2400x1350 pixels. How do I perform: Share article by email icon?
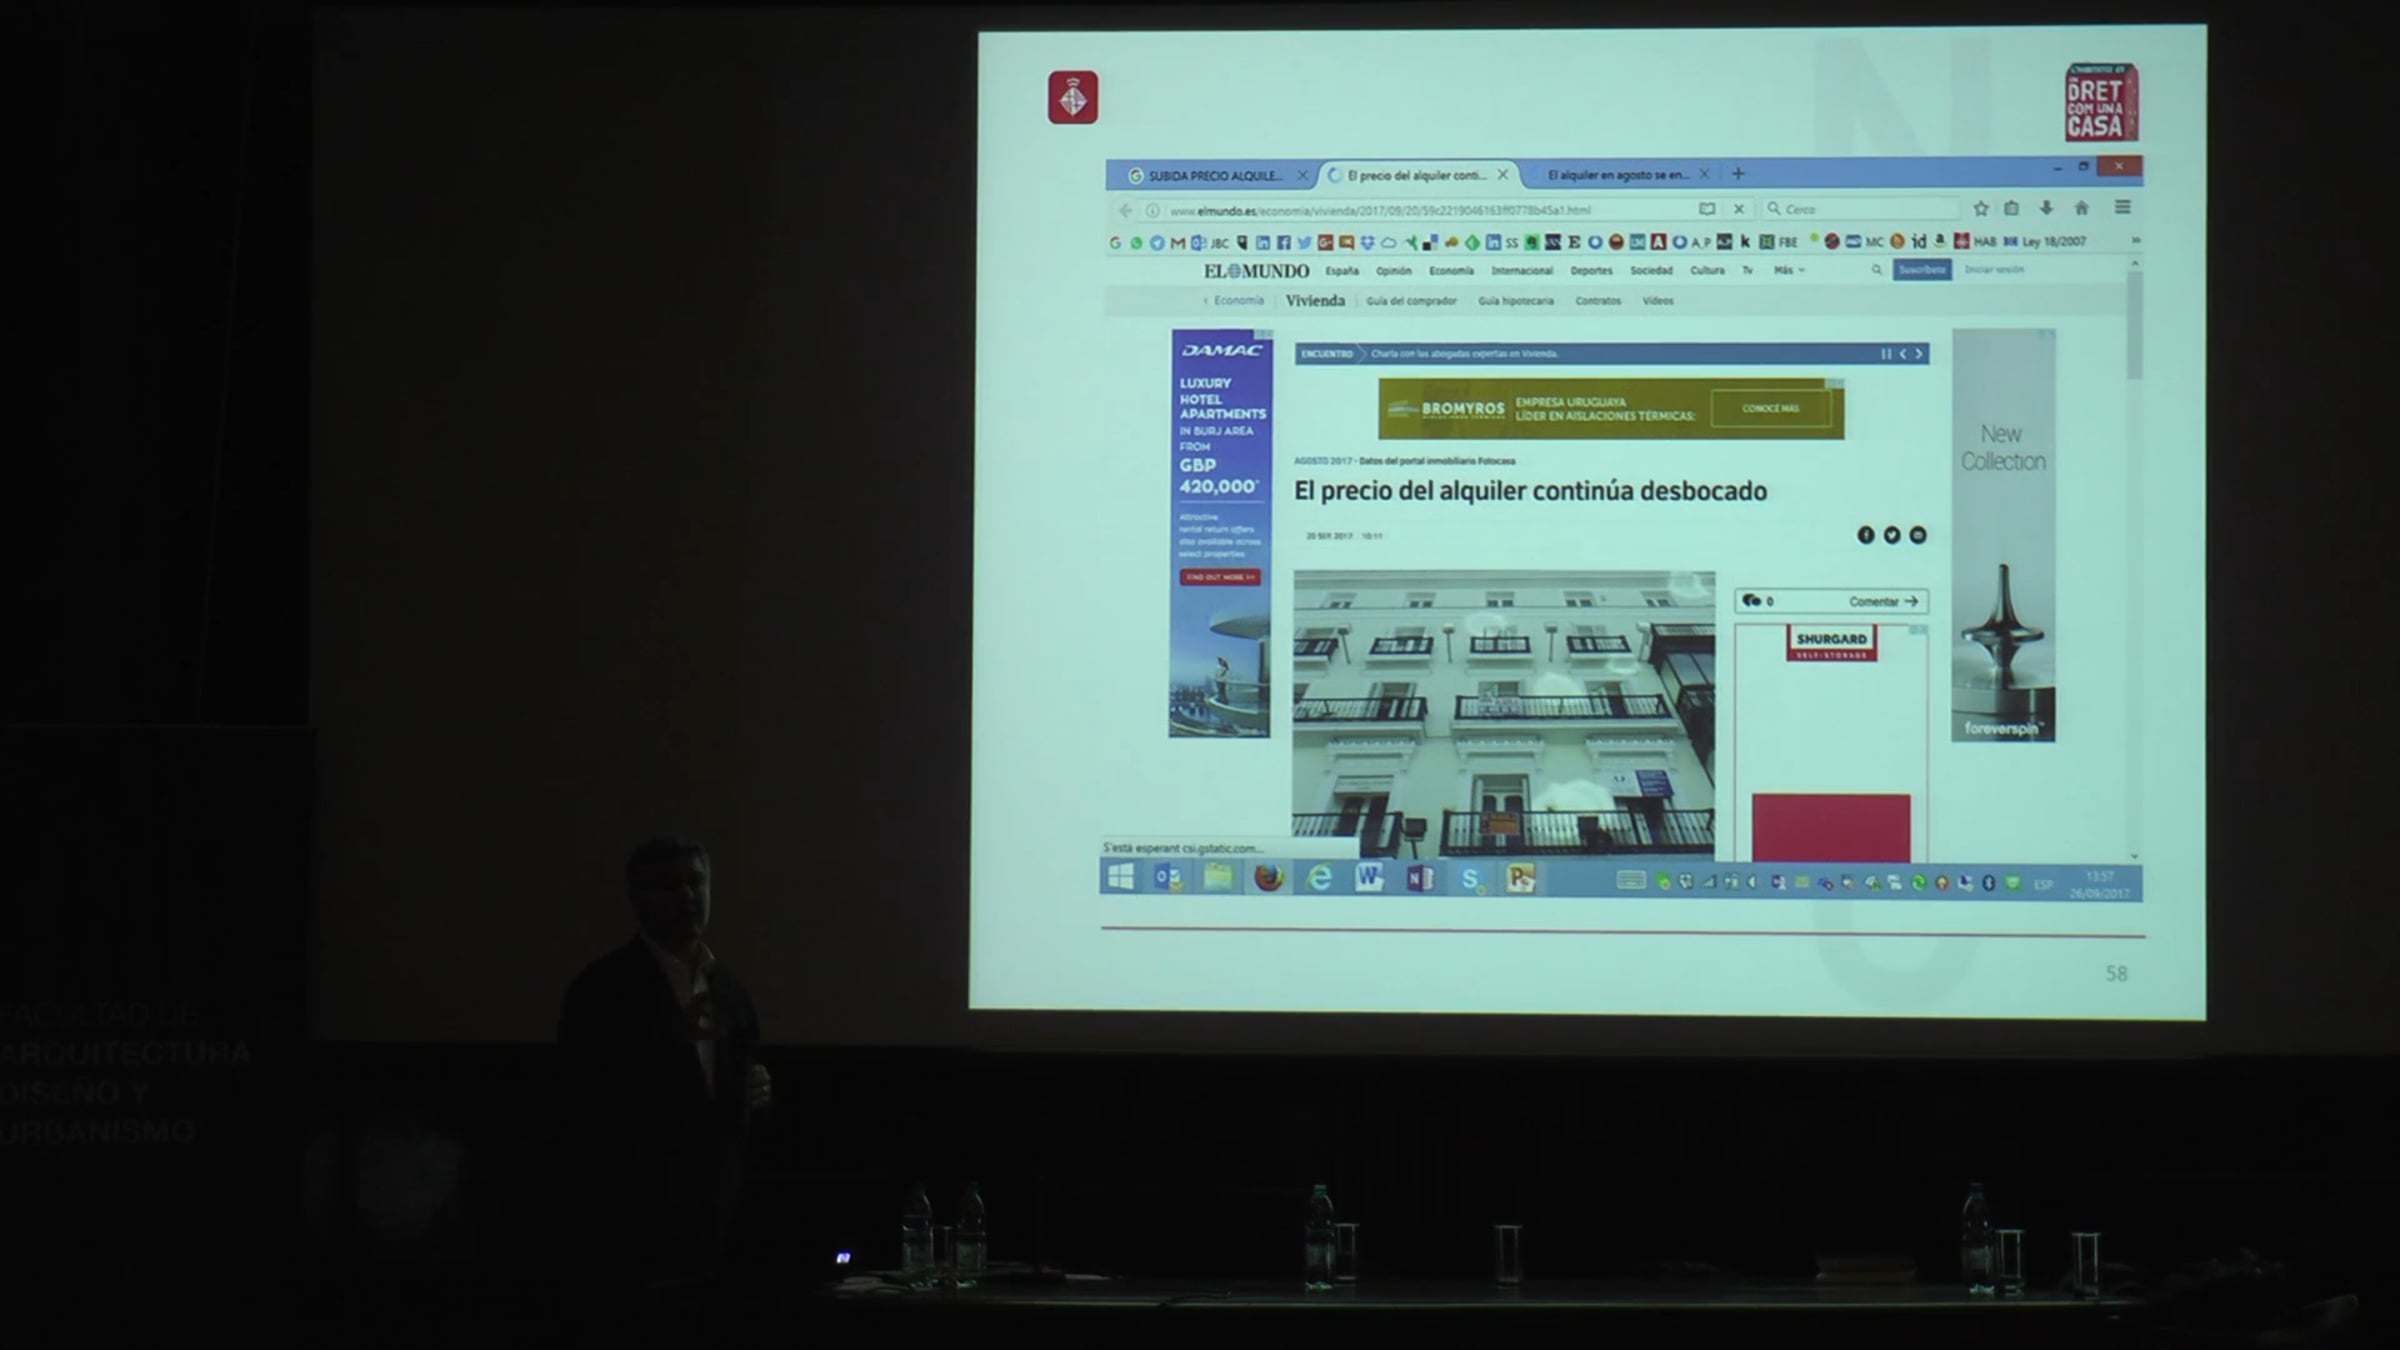point(1917,535)
